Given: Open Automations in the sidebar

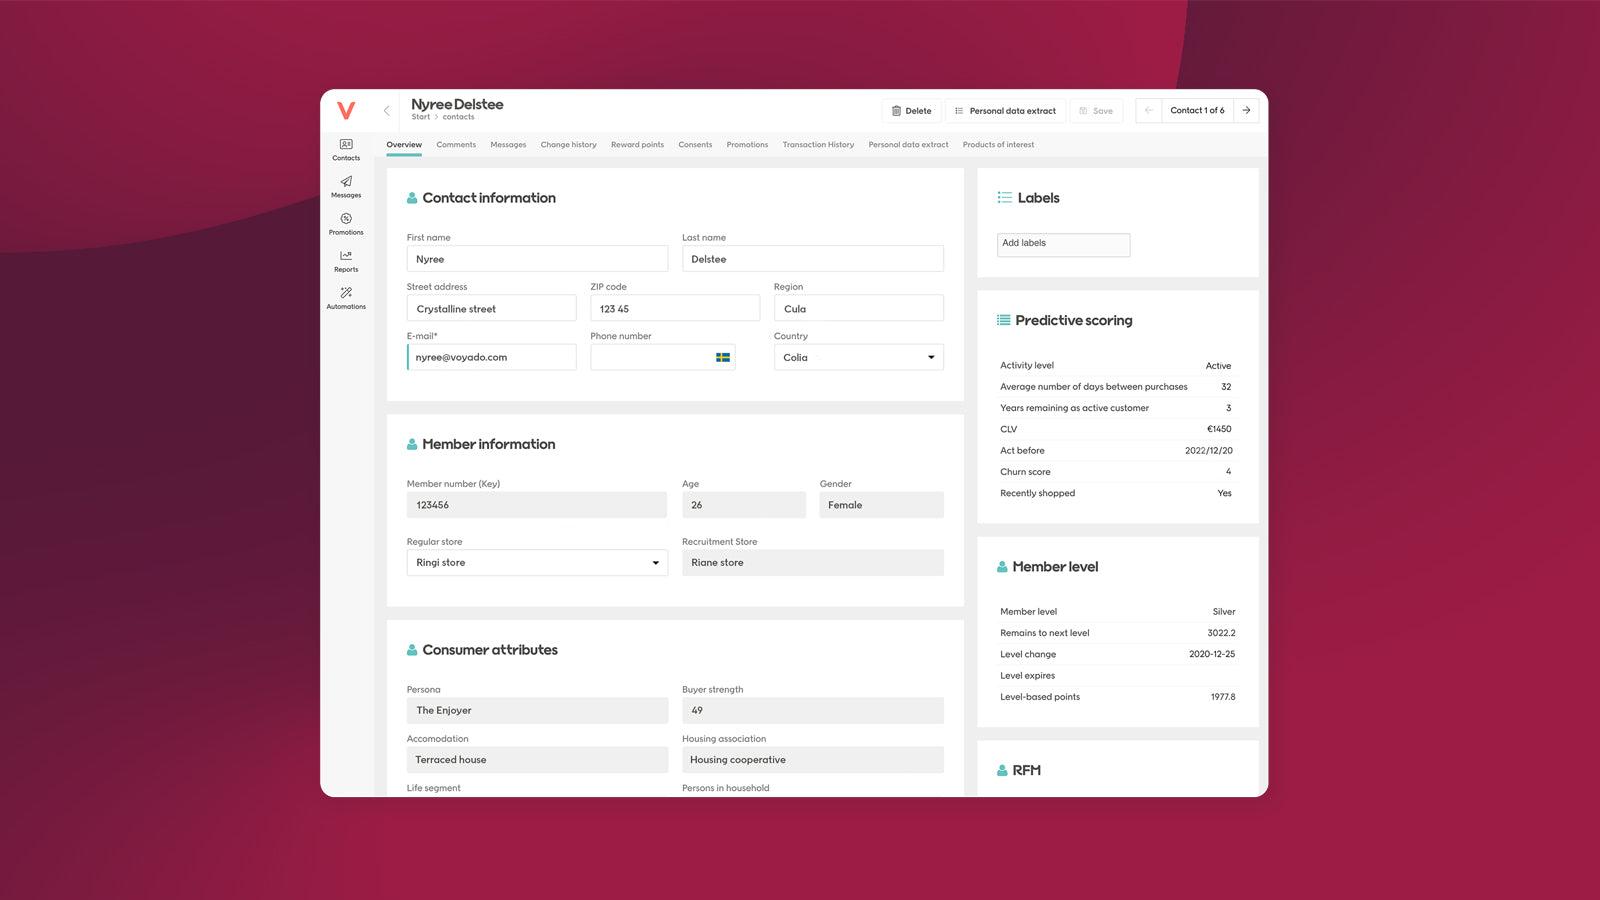Looking at the screenshot, I should coord(346,297).
